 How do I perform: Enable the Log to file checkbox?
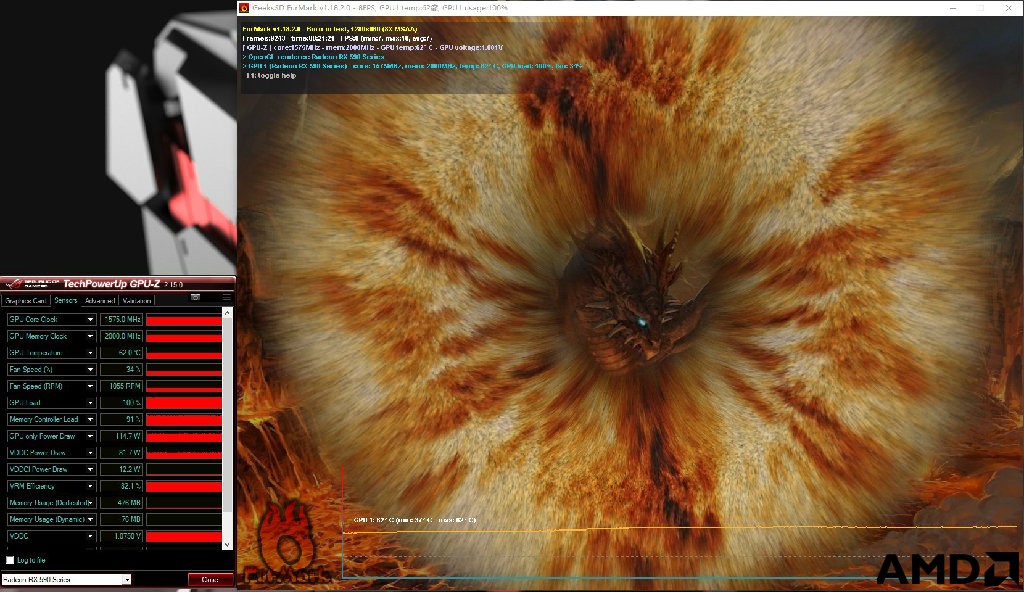[10, 560]
